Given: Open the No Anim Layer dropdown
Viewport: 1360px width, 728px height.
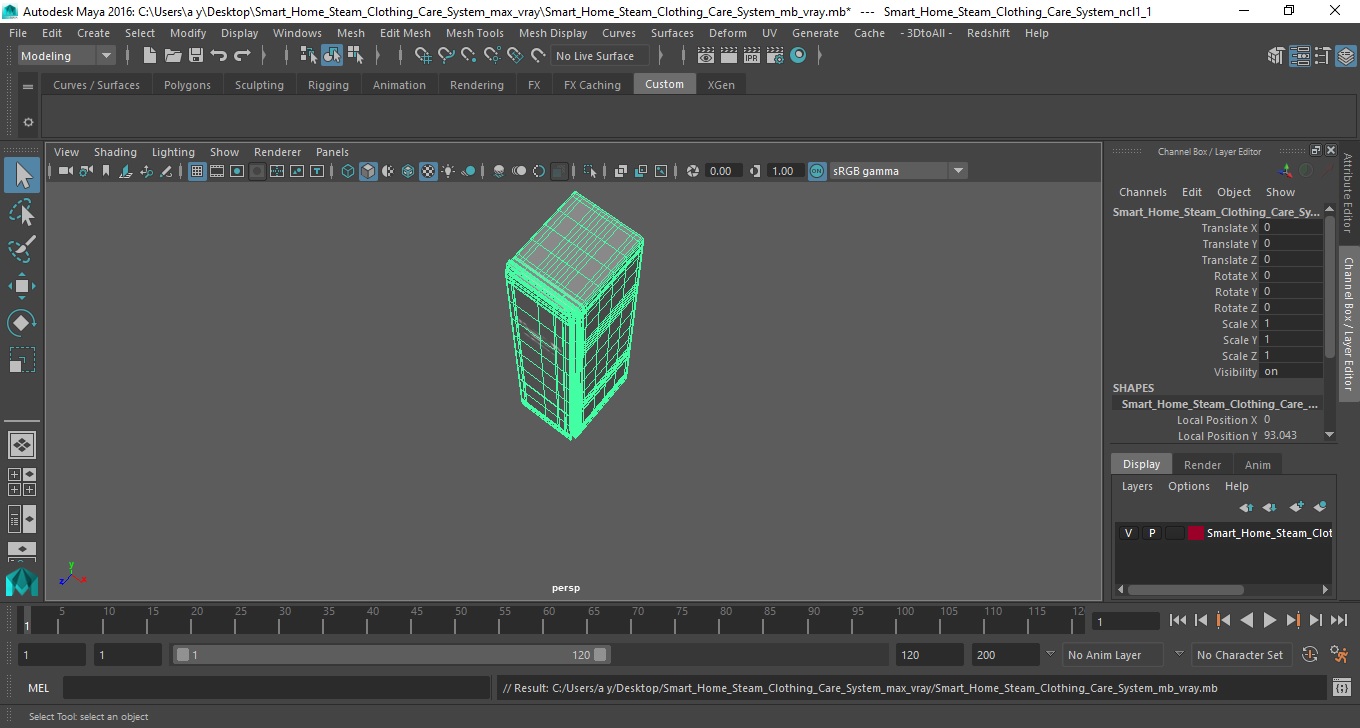Looking at the screenshot, I should click(x=1112, y=655).
